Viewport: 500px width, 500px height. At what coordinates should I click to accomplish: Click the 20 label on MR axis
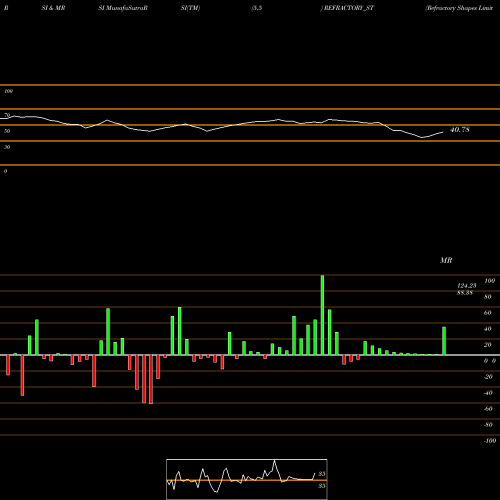tap(488, 345)
